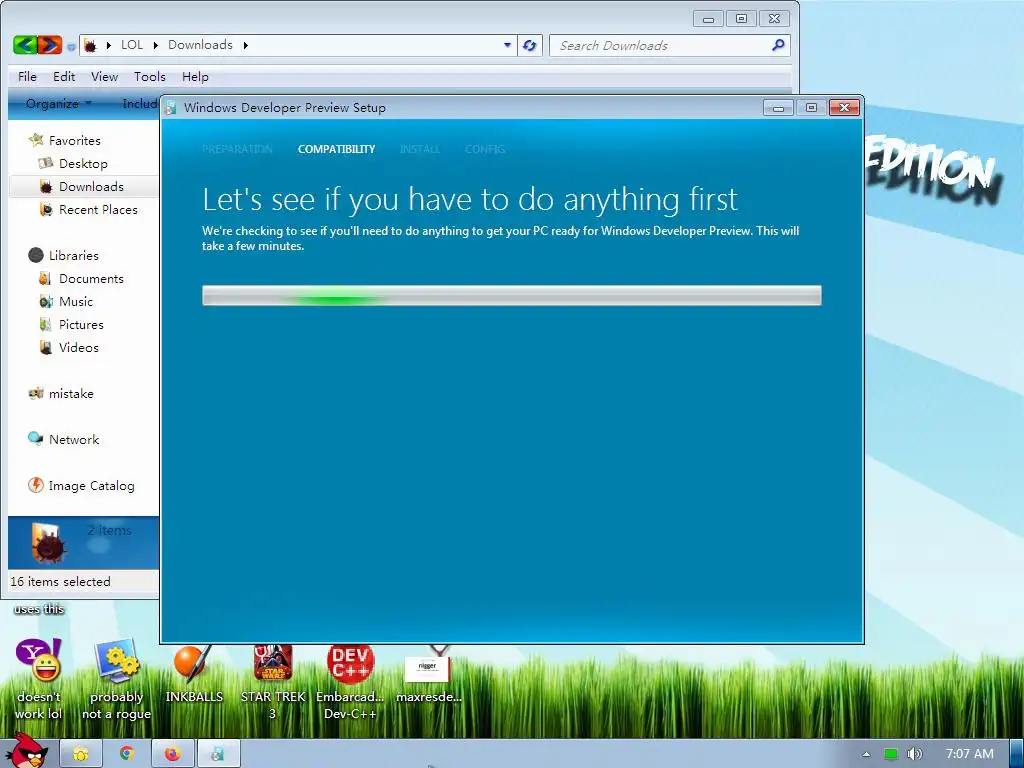Launch the STAR TREK 3 desktop shortcut

click(272, 680)
